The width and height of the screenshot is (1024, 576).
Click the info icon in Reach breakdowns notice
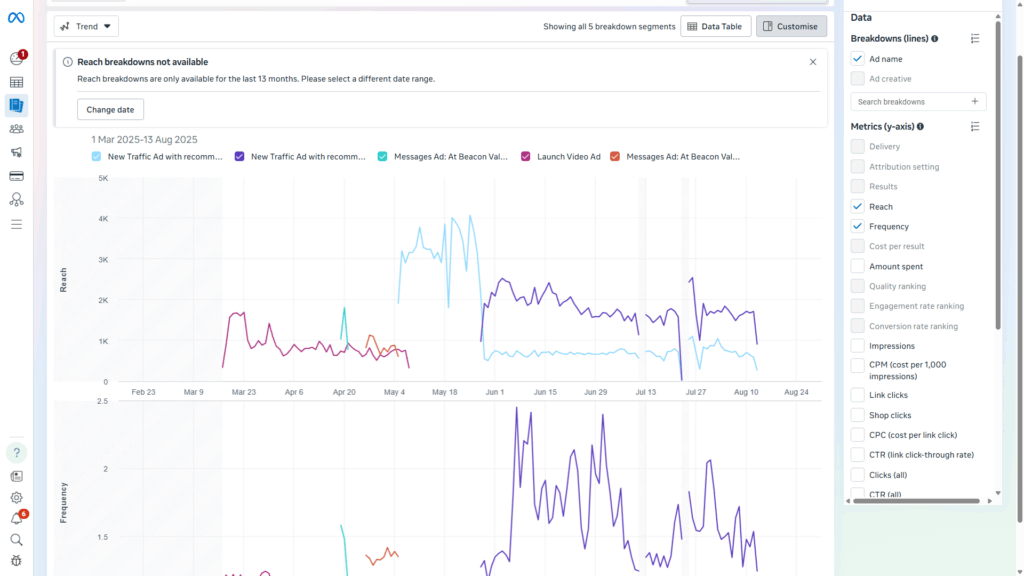click(x=67, y=62)
